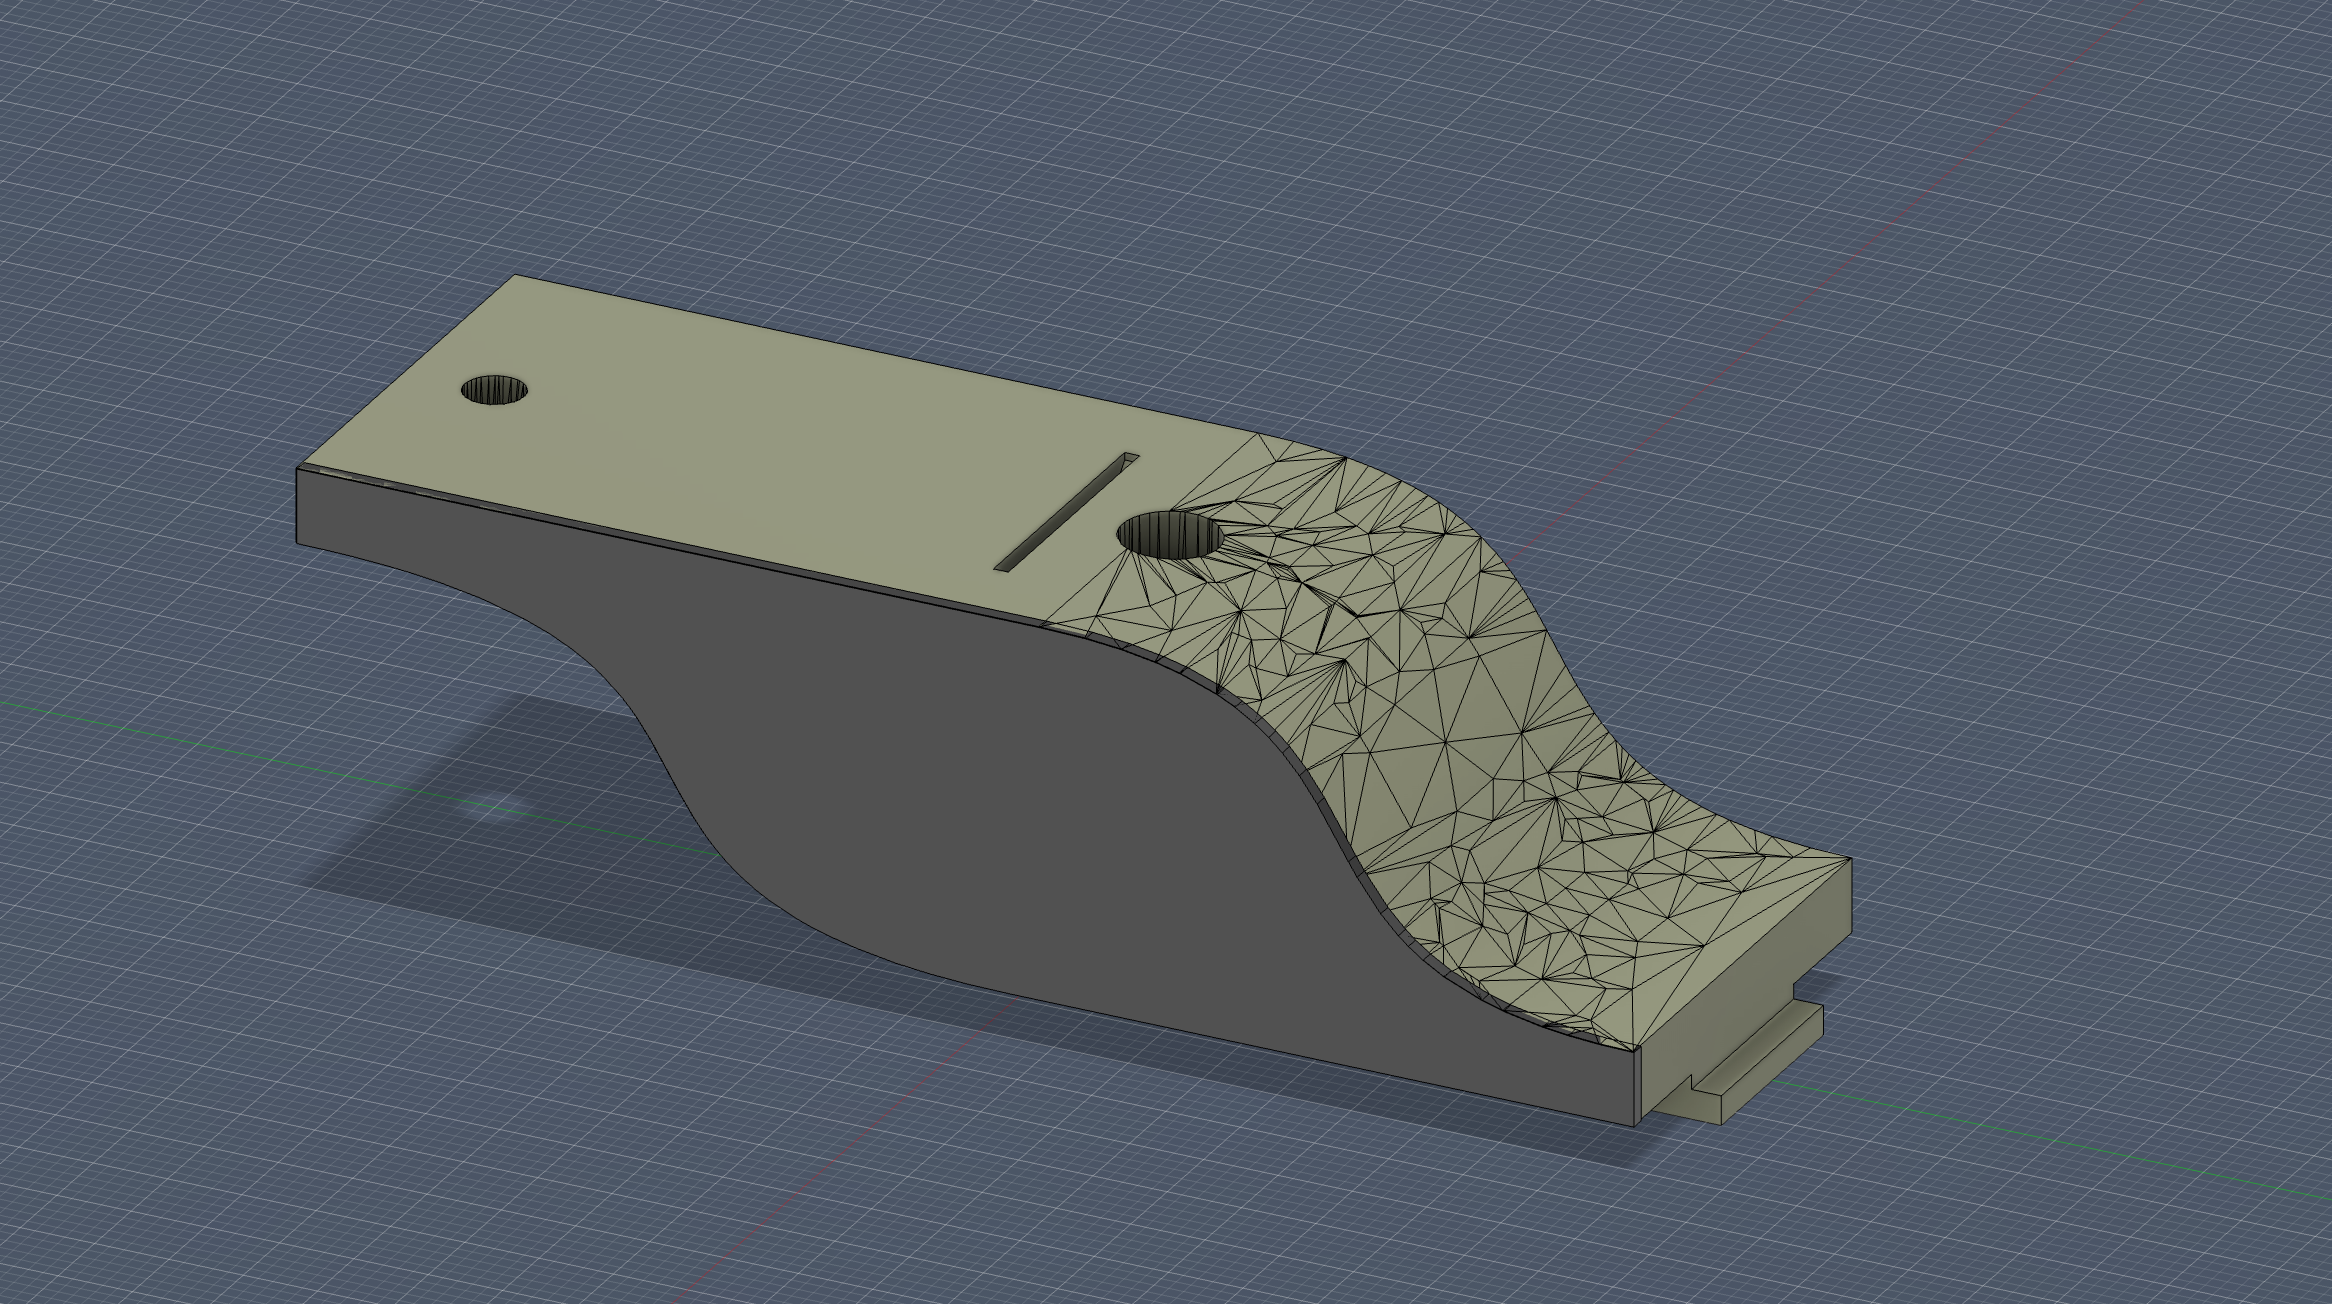This screenshot has width=2332, height=1304.
Task: Select the large circular hole near the mesh
Action: (1170, 533)
